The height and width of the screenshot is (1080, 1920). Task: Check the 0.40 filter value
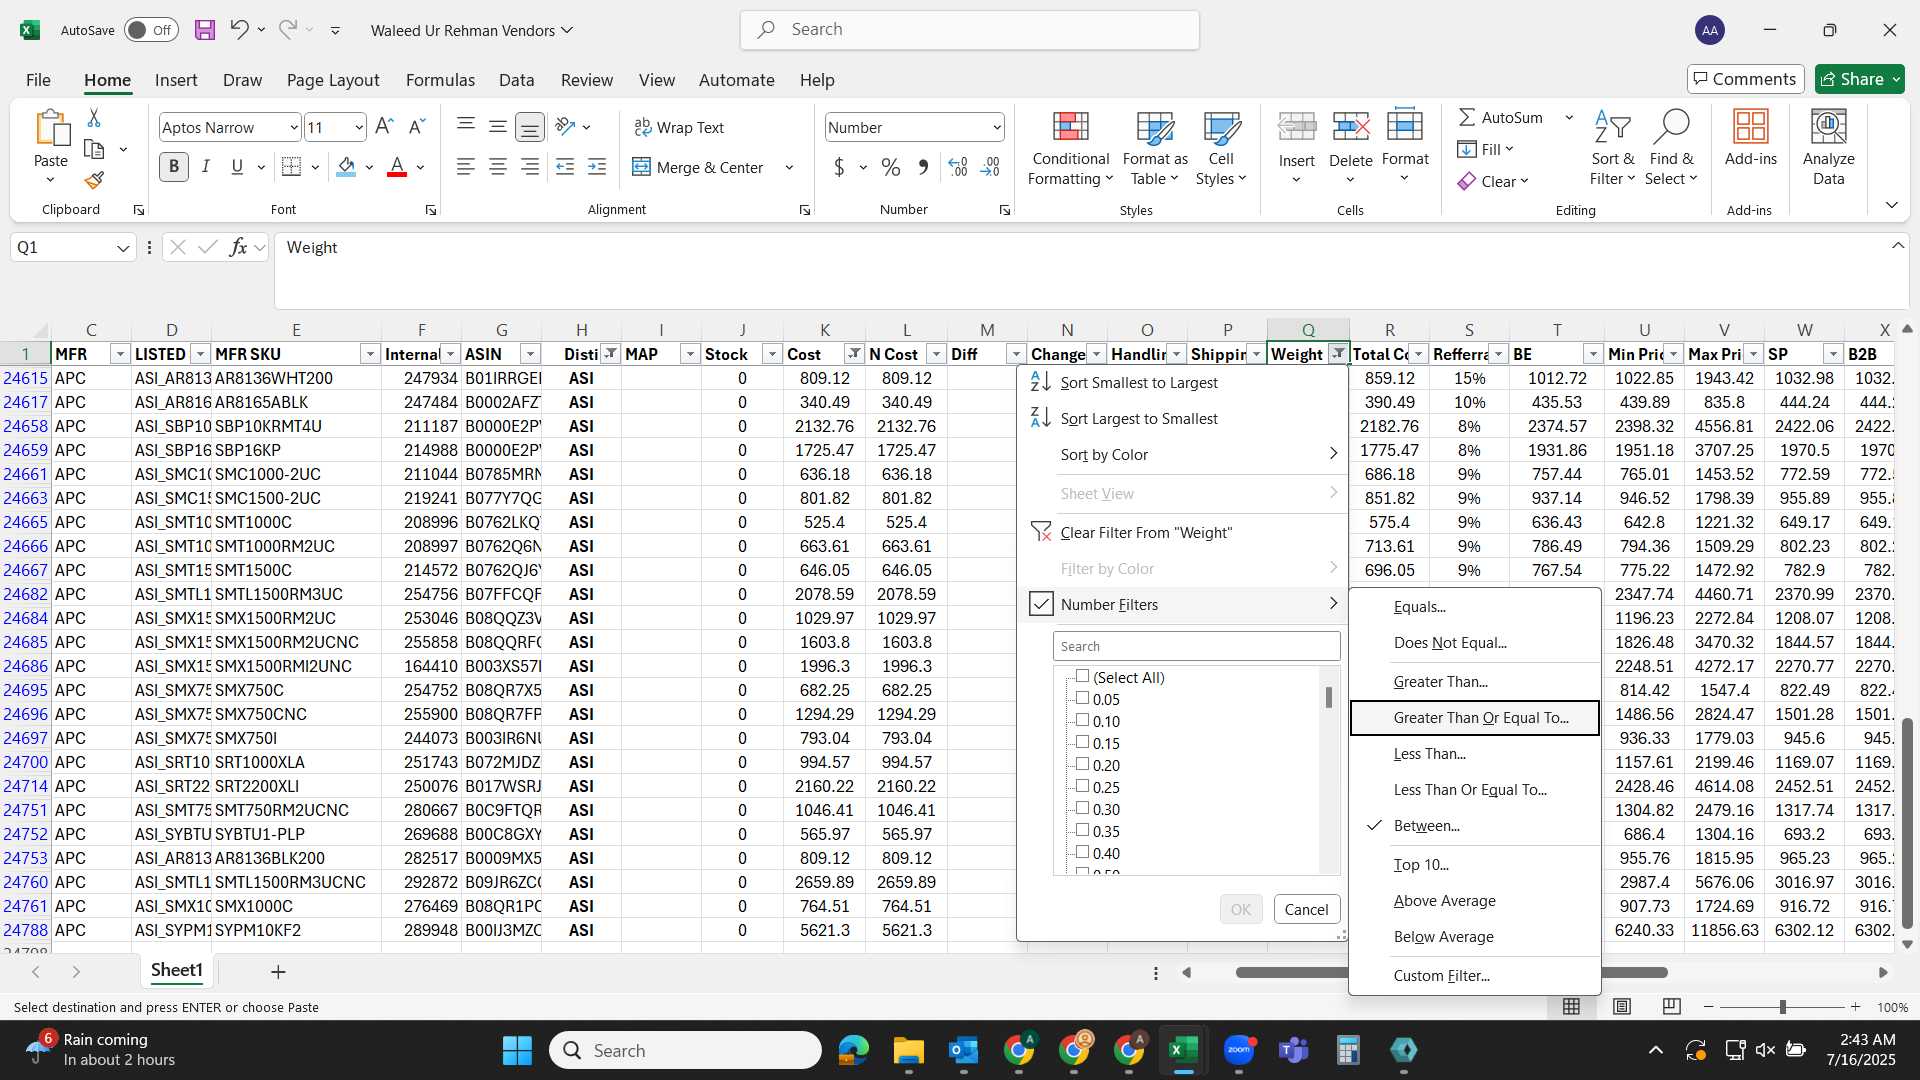pos(1082,852)
